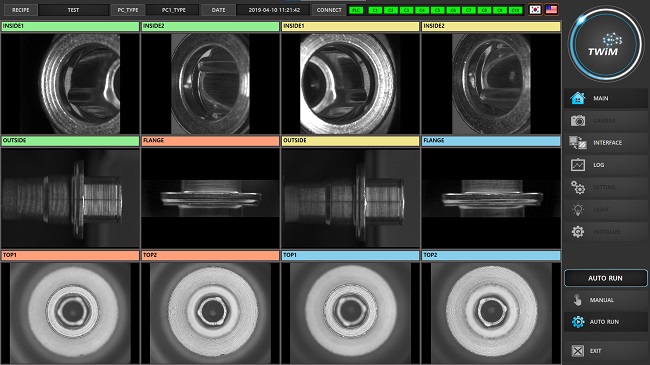Click the PLC connection status indicator
650x365 pixels.
(356, 10)
